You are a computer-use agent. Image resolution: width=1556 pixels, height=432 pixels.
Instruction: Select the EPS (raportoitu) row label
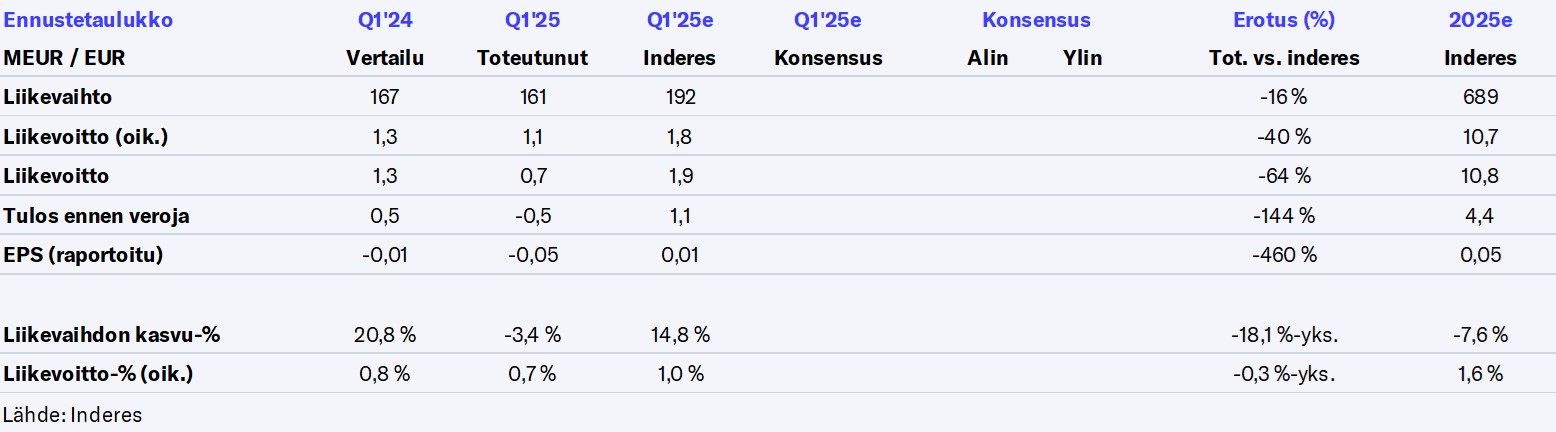[x=84, y=255]
